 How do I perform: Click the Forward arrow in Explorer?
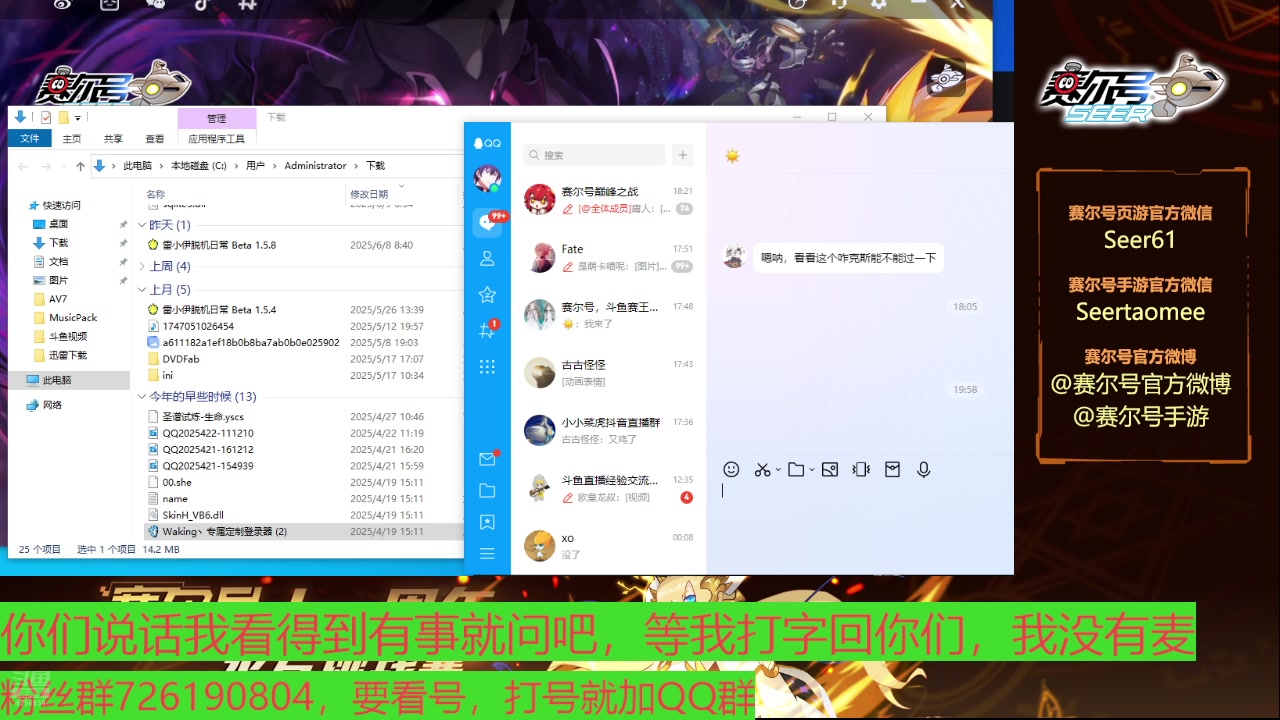(x=46, y=166)
